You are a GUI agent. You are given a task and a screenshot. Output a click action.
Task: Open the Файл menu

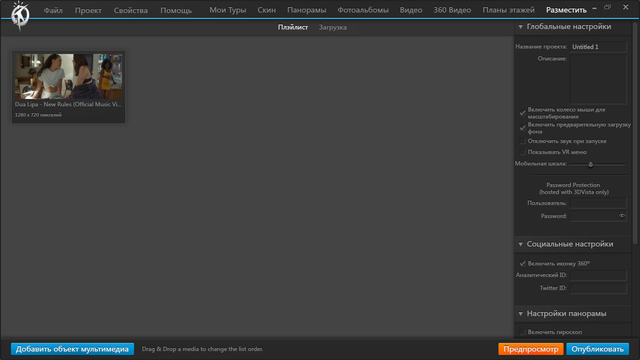tap(53, 10)
